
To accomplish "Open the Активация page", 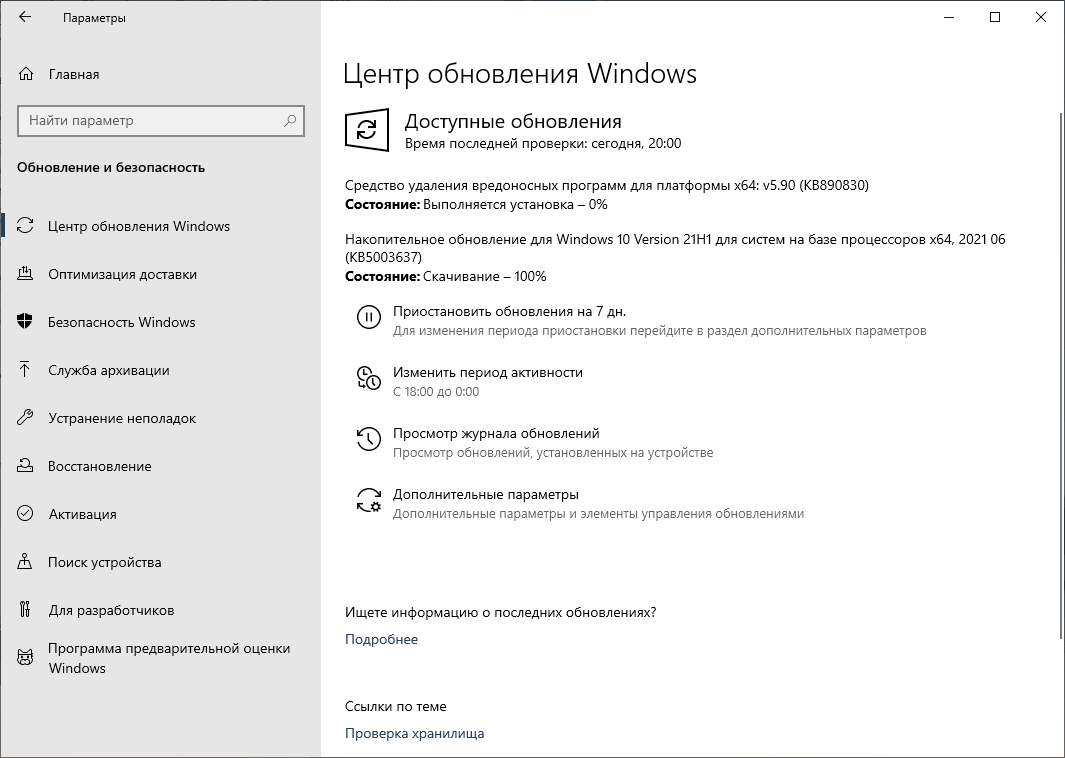I will click(x=85, y=514).
